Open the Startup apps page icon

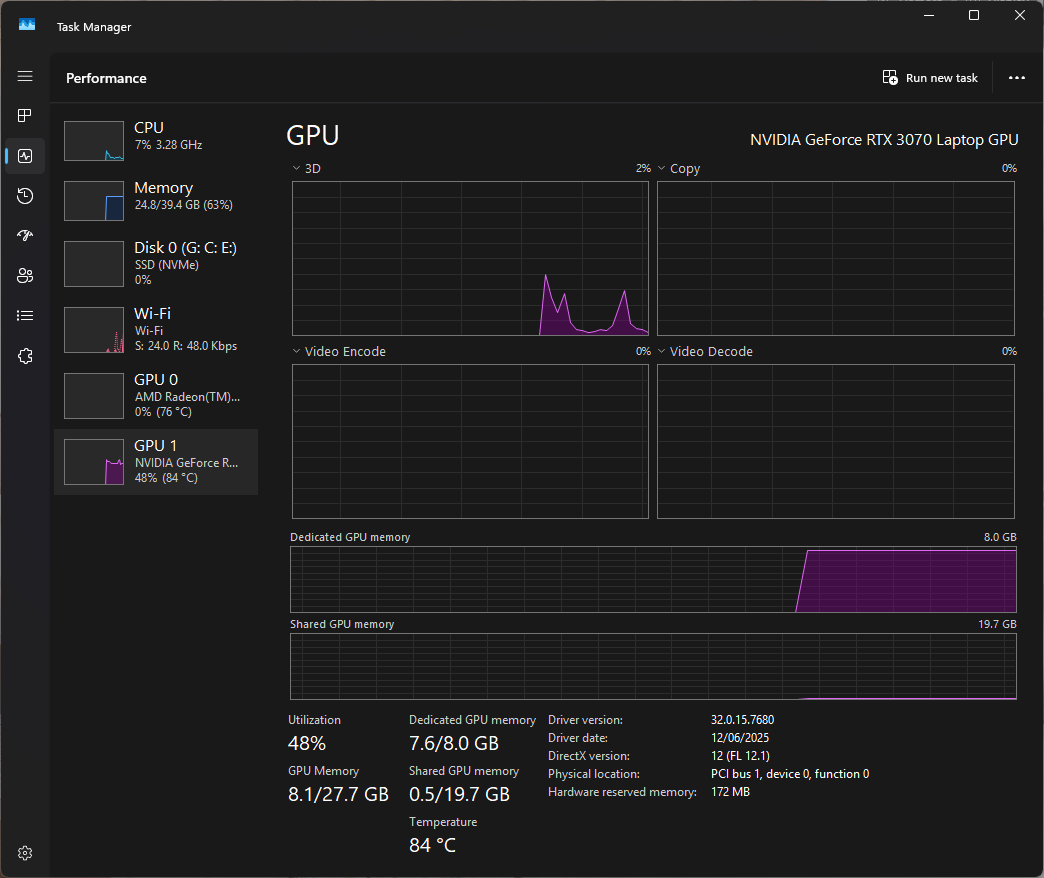(x=25, y=236)
